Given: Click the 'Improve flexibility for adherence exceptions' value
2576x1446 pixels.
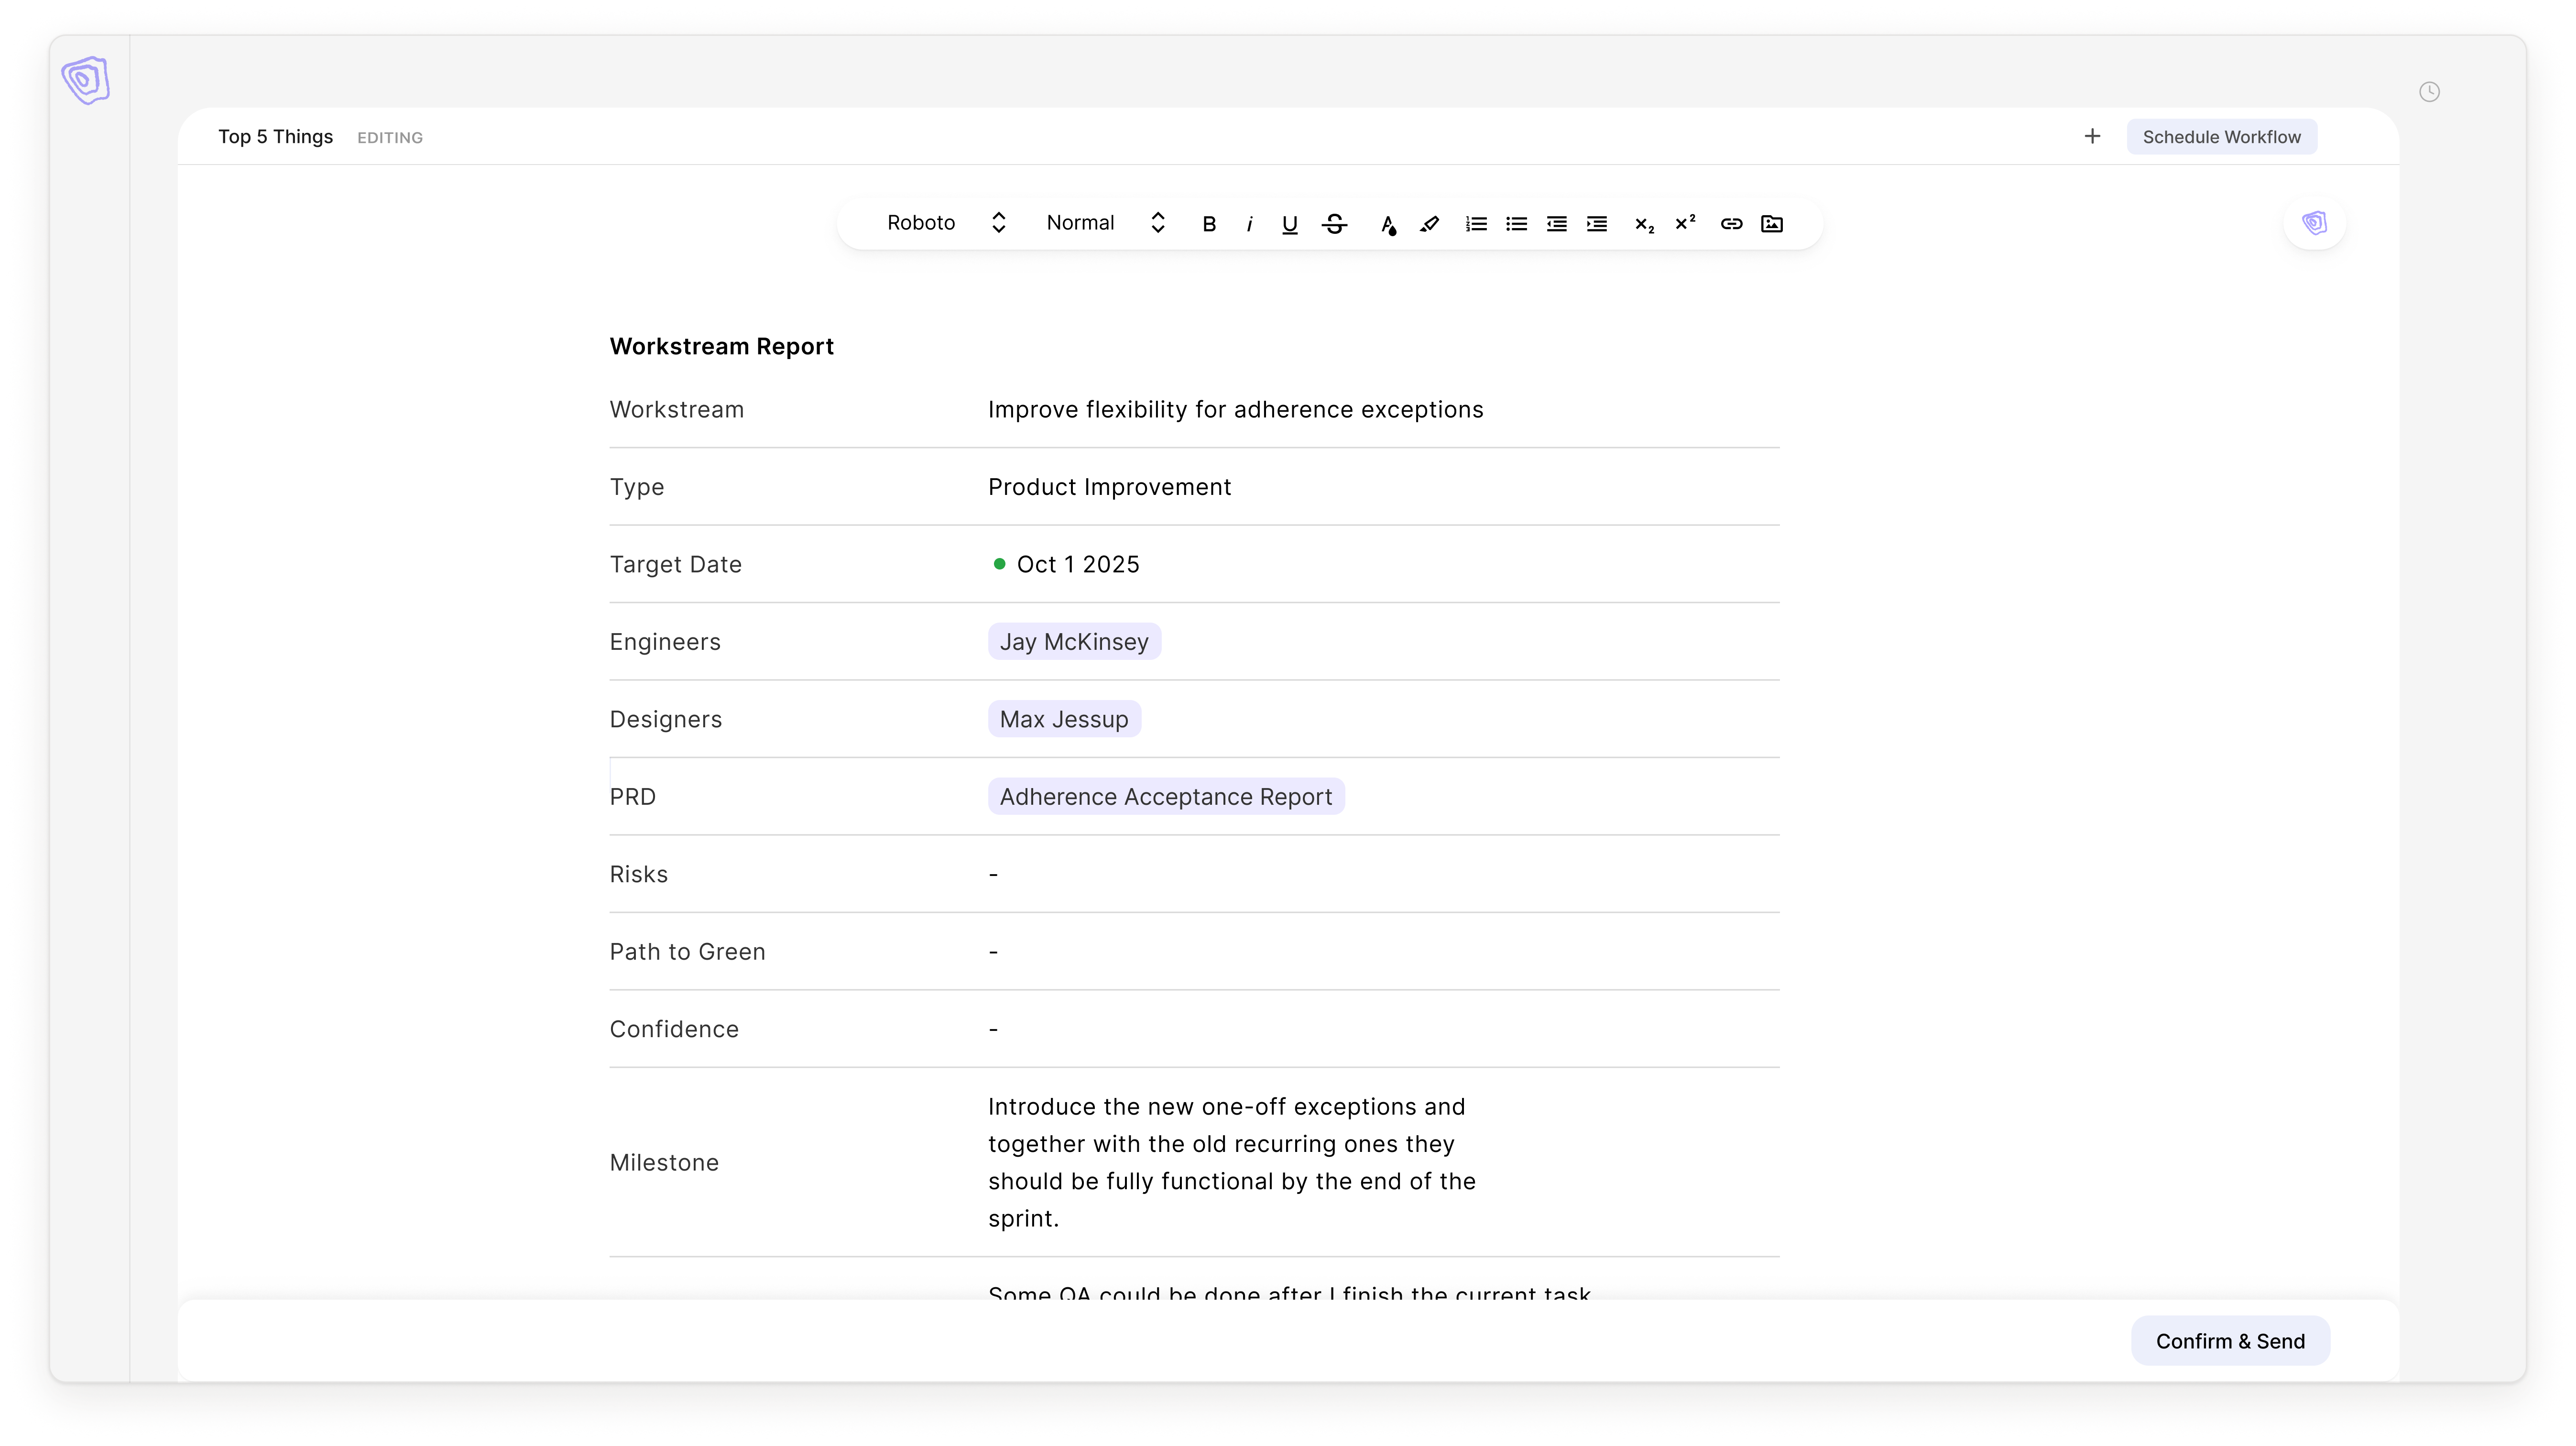Looking at the screenshot, I should click(x=1235, y=410).
